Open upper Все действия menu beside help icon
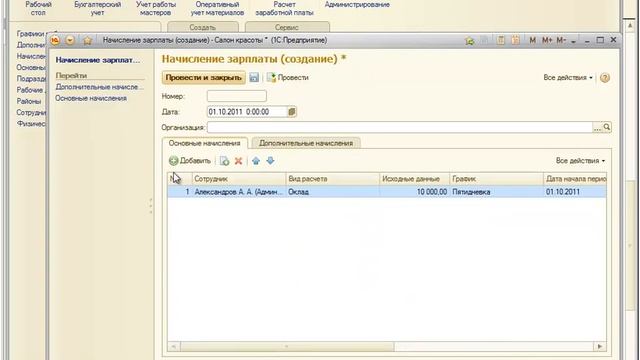Viewport: 640px width, 360px height. (568, 78)
